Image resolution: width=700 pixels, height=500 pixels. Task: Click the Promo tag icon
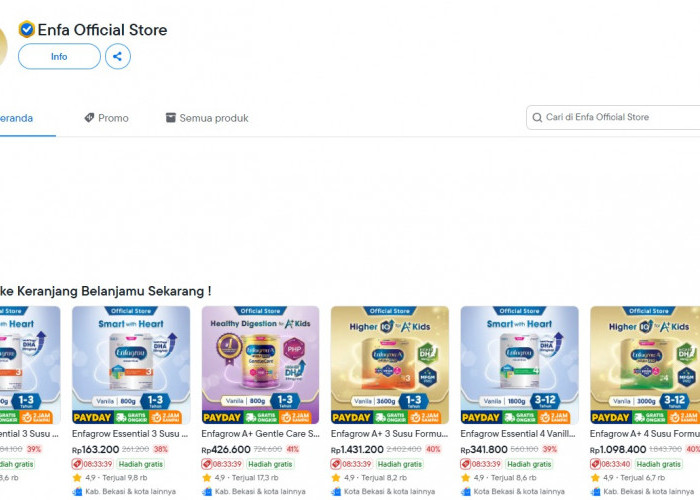[x=89, y=117]
